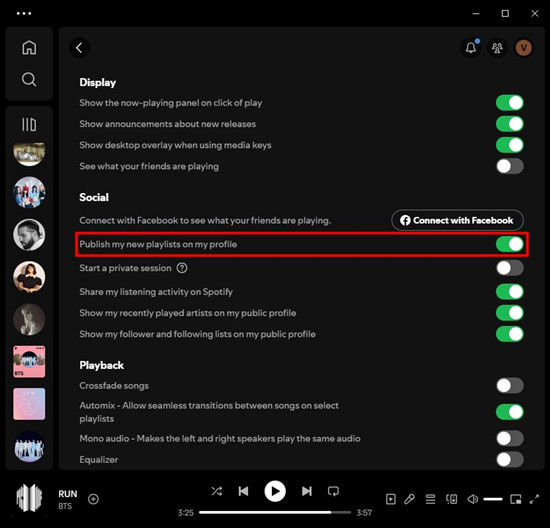550x528 pixels.
Task: Click the RUN song title
Action: point(68,494)
